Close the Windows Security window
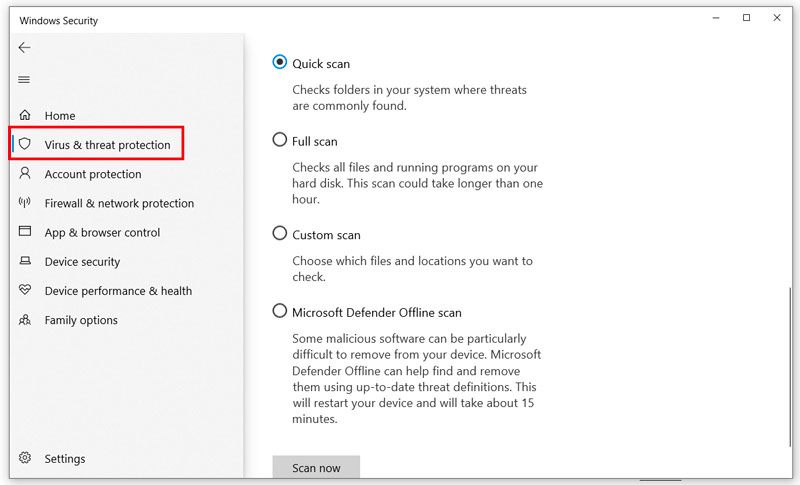The image size is (800, 485). 777,18
